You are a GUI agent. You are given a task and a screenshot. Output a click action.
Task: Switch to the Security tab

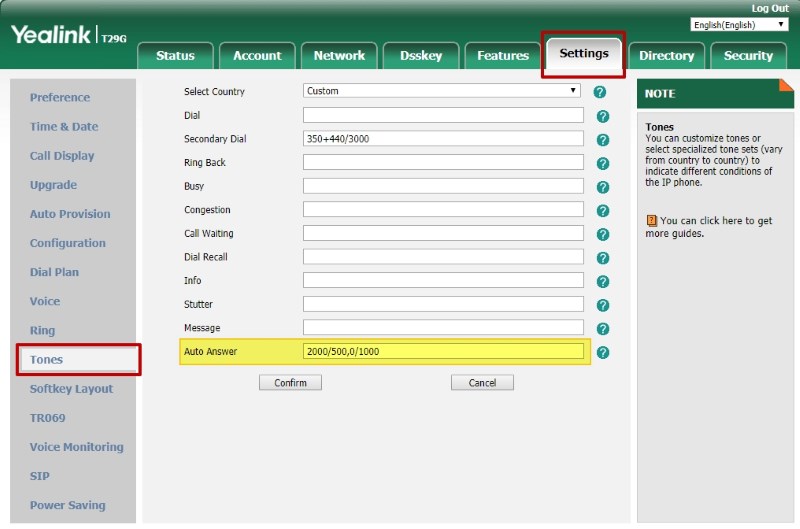point(748,56)
